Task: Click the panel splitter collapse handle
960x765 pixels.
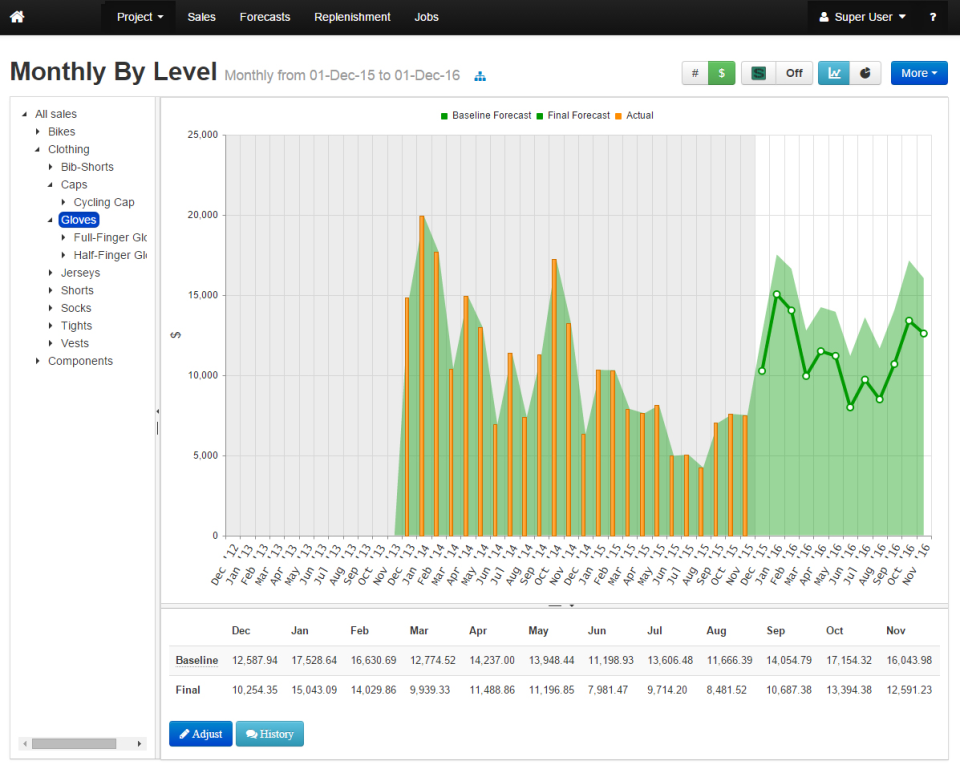Action: [x=157, y=412]
